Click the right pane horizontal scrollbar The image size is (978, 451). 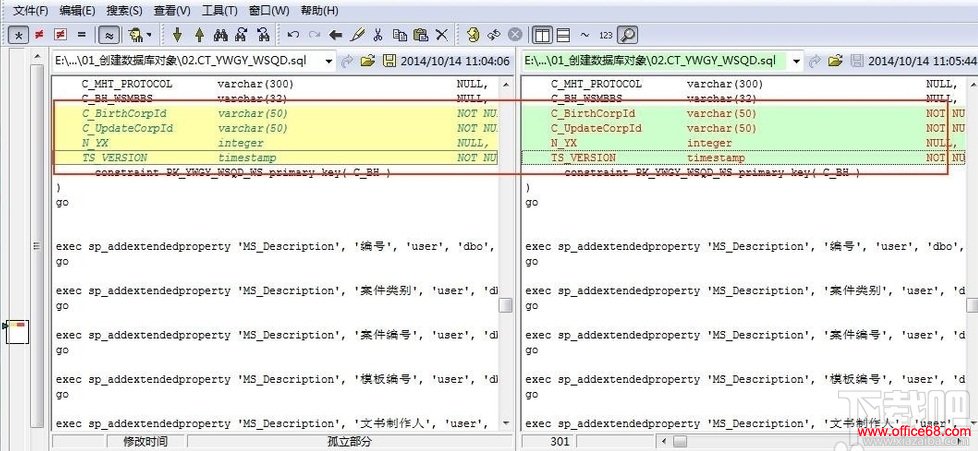(800, 441)
